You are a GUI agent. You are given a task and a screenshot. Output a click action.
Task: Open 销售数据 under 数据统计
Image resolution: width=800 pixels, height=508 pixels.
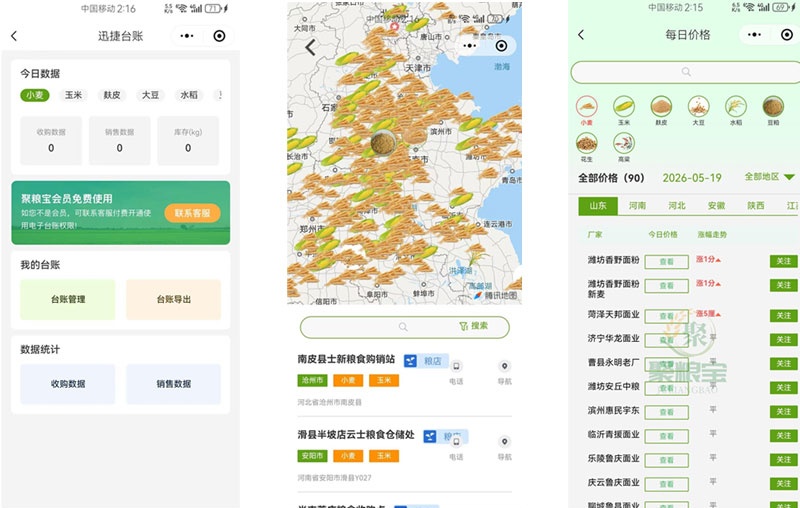(x=173, y=384)
